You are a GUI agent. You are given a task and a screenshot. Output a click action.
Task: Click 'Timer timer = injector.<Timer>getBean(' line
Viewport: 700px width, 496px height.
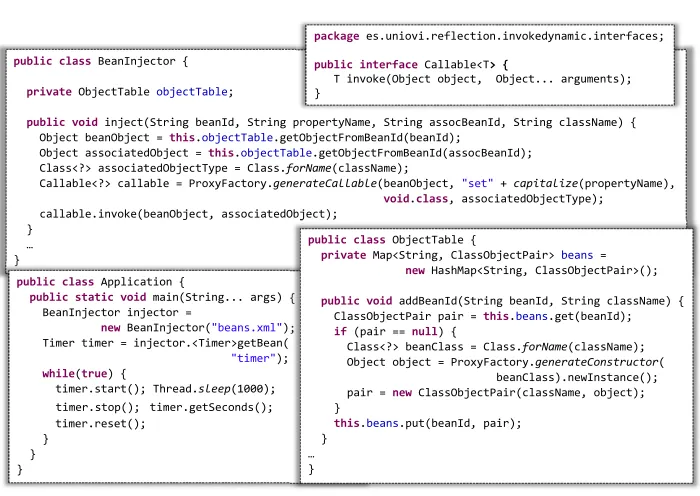pyautogui.click(x=166, y=343)
